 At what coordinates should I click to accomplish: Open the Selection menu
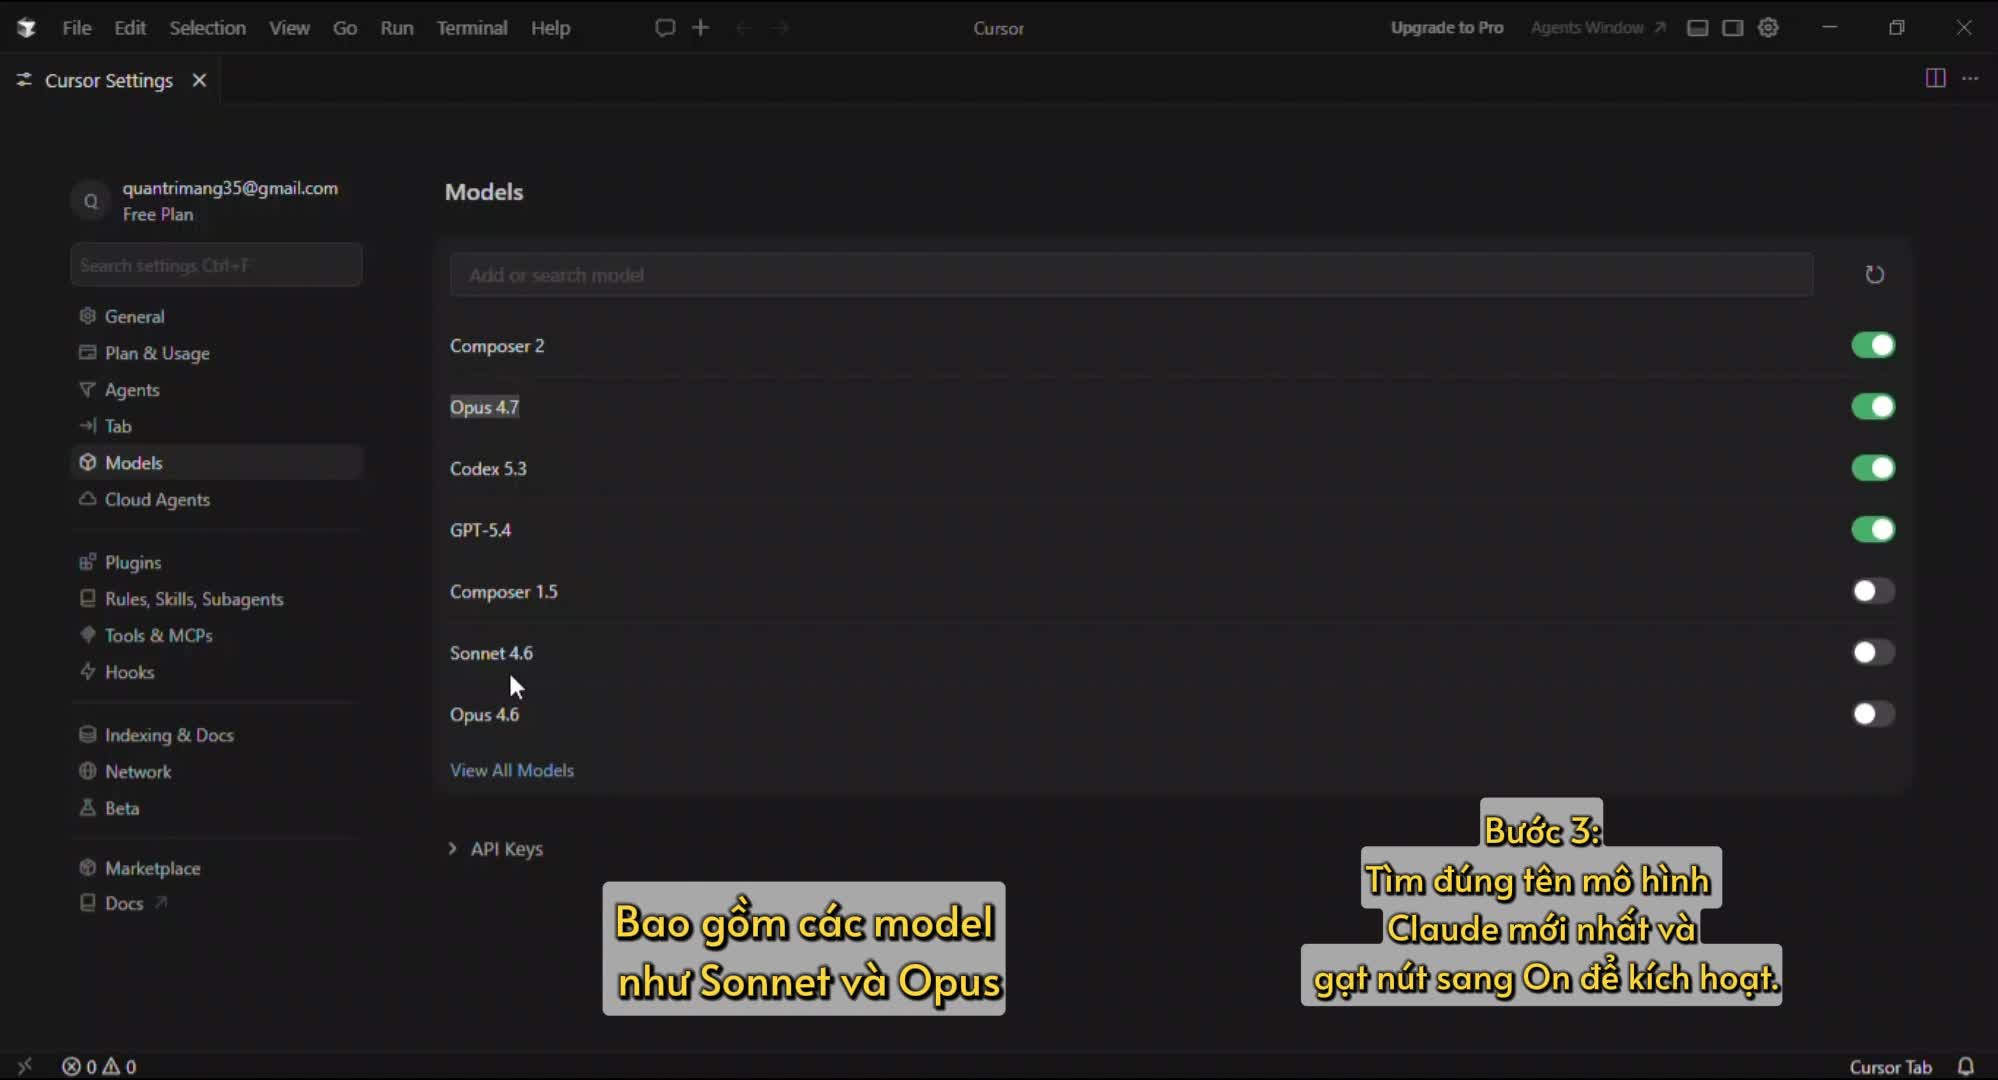207,28
